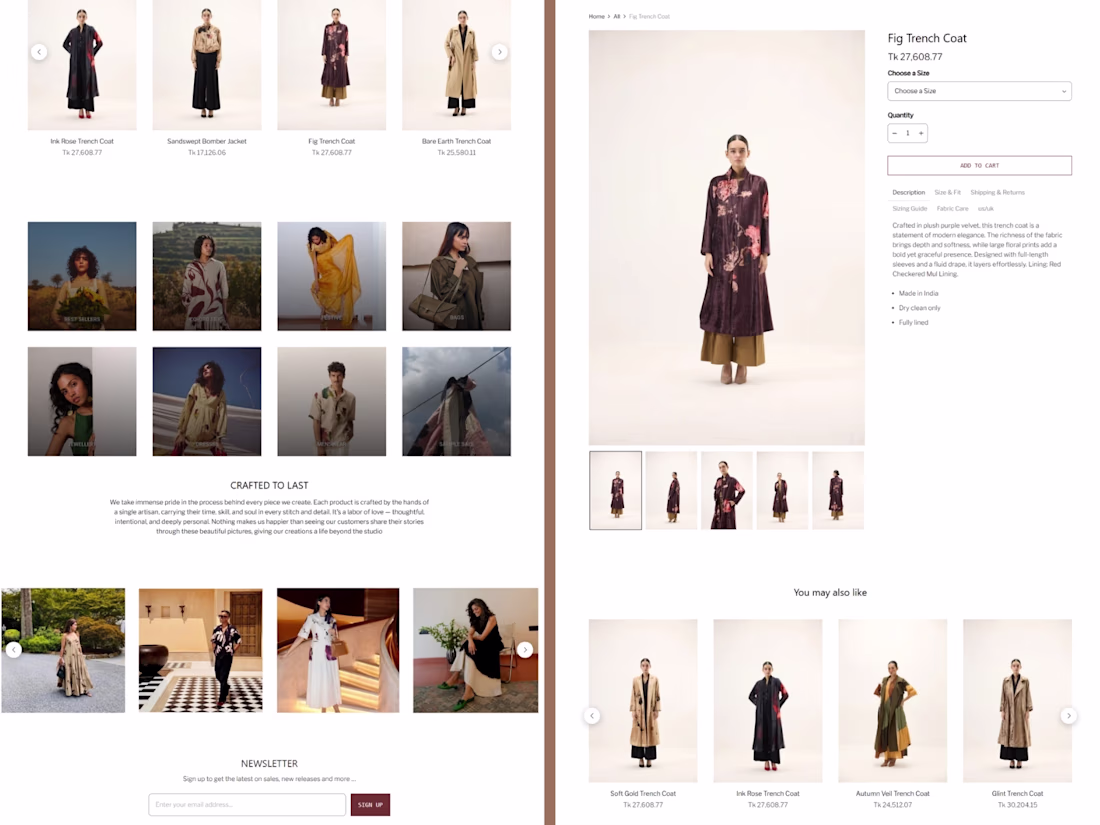Click the newsletter Sign Up button
This screenshot has width=1100, height=825.
click(370, 805)
